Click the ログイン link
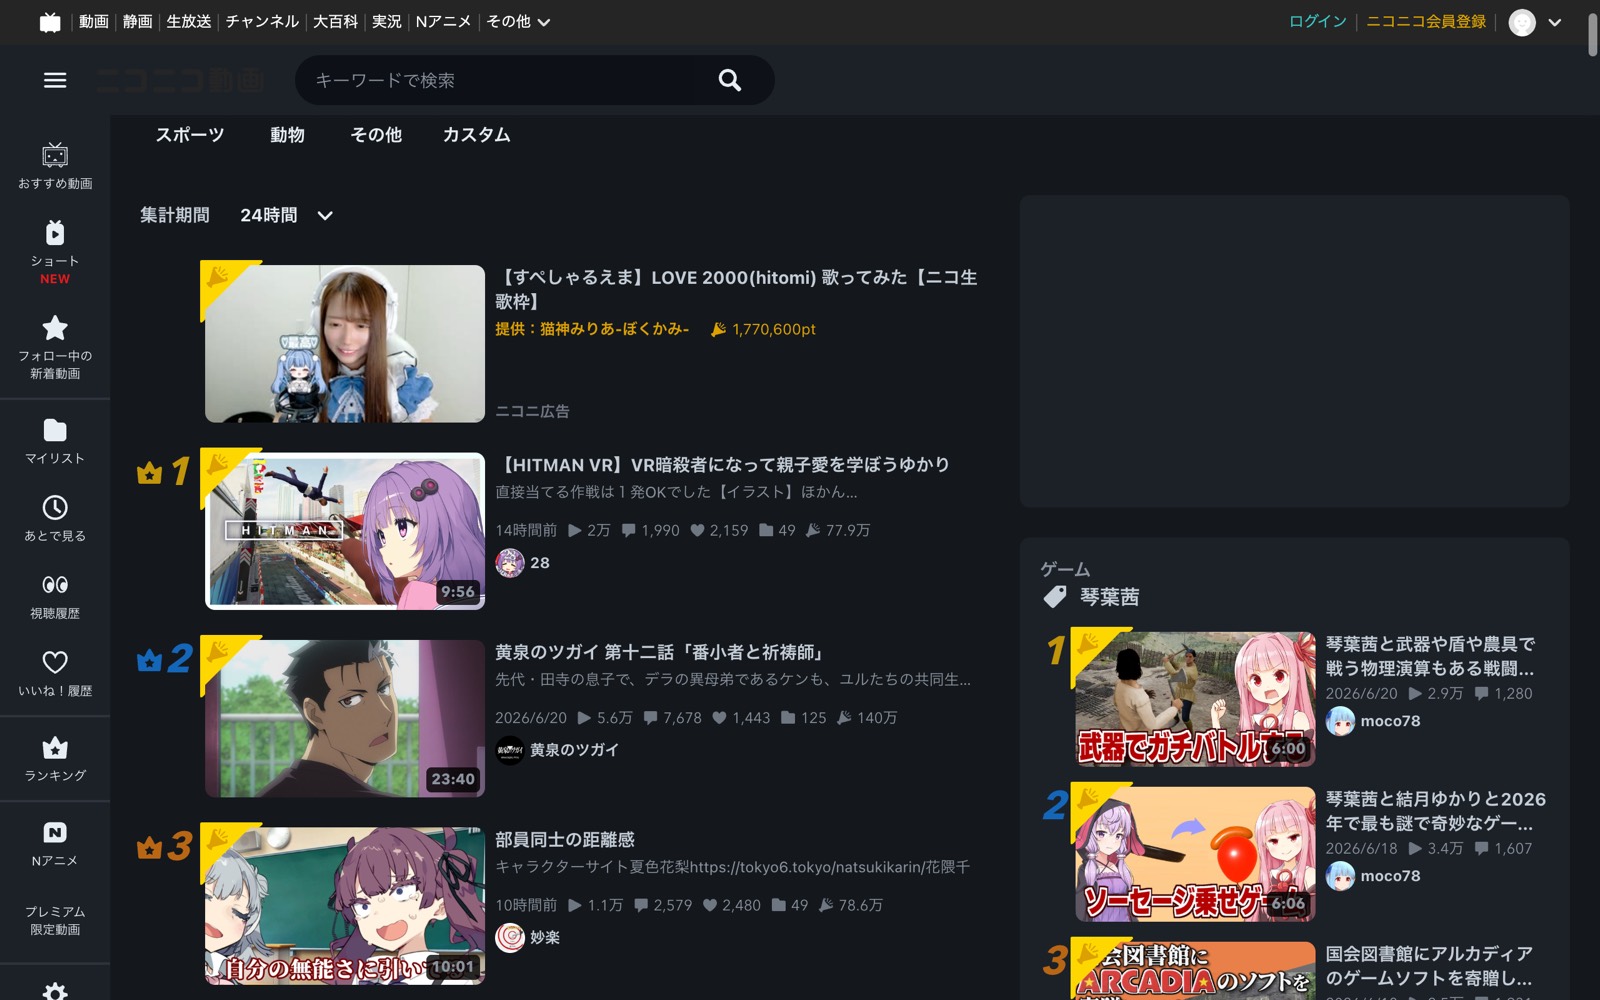 [x=1317, y=22]
